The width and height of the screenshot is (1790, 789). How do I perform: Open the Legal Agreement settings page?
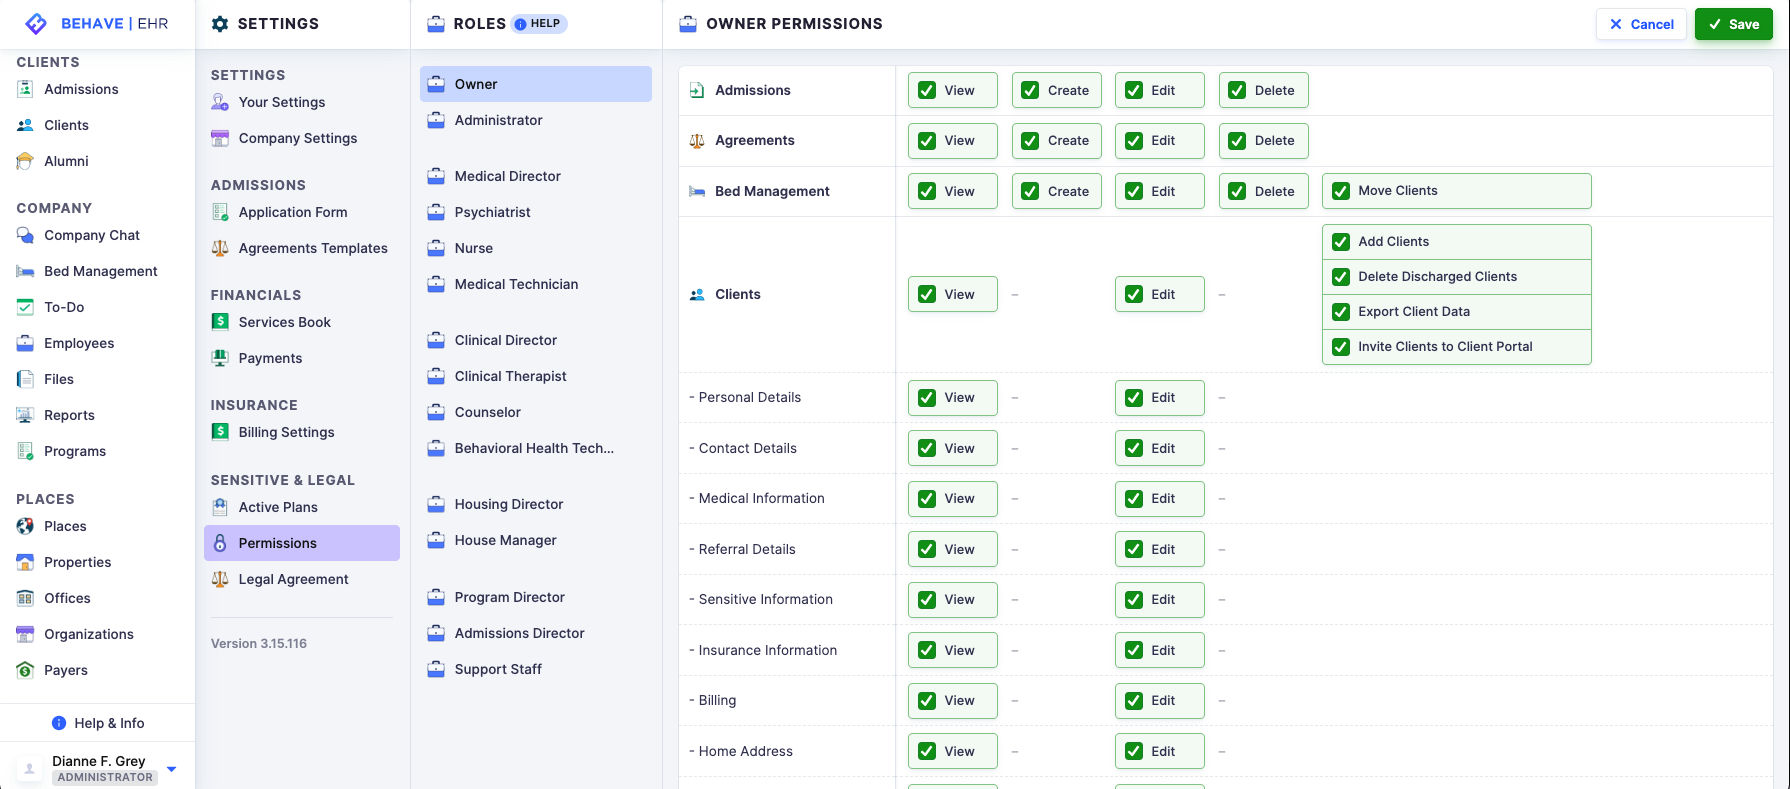[293, 579]
